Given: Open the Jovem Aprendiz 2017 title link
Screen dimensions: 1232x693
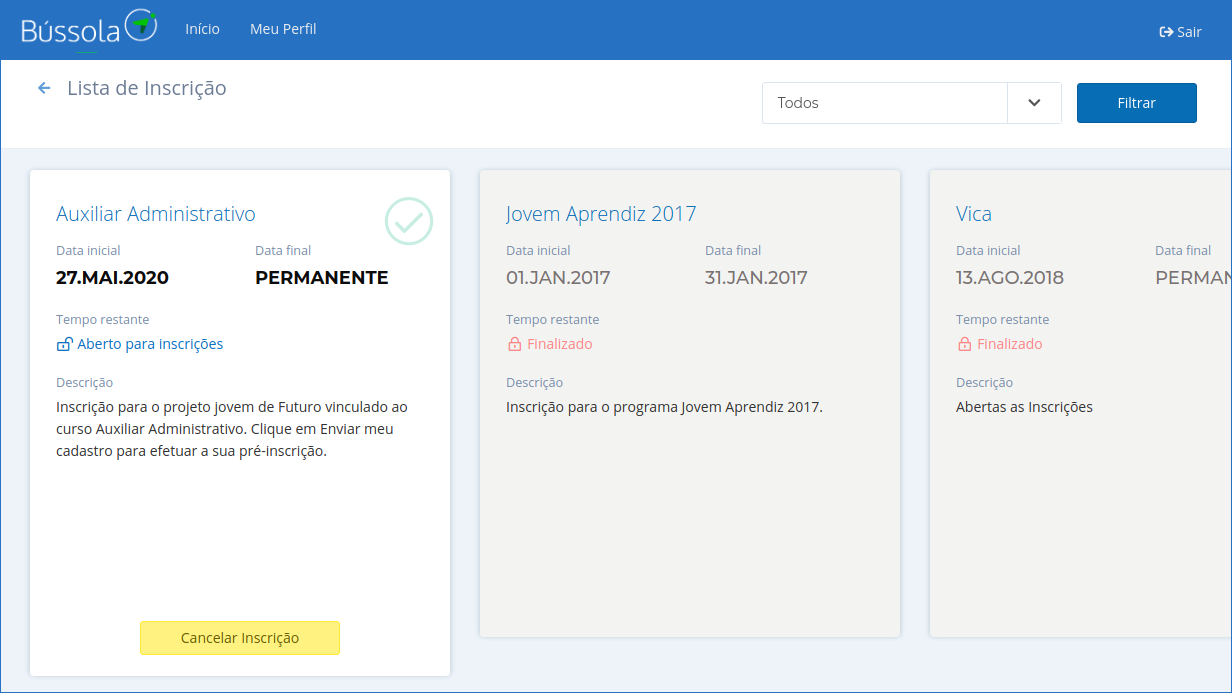Looking at the screenshot, I should click(601, 214).
